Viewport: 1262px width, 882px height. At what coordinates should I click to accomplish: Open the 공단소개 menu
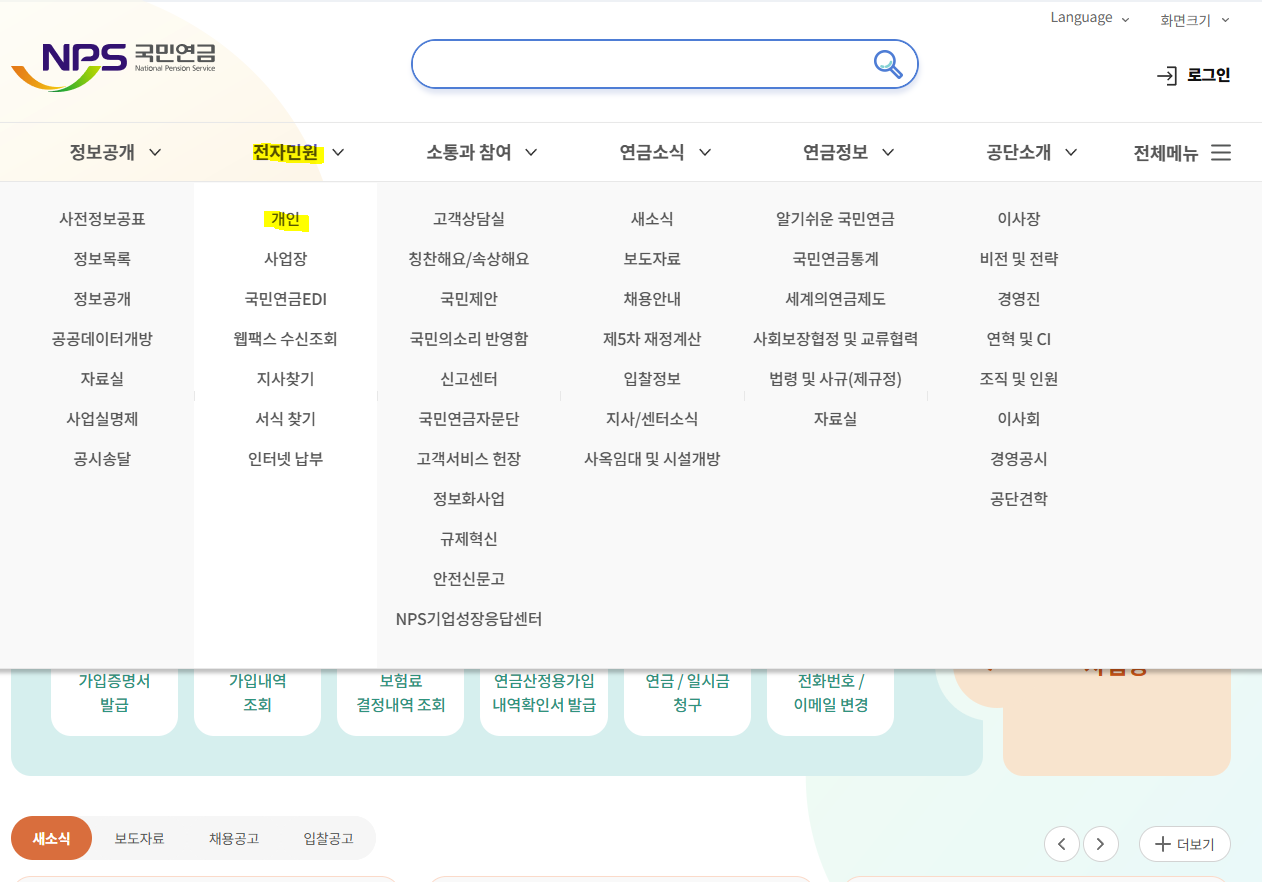tap(1016, 152)
